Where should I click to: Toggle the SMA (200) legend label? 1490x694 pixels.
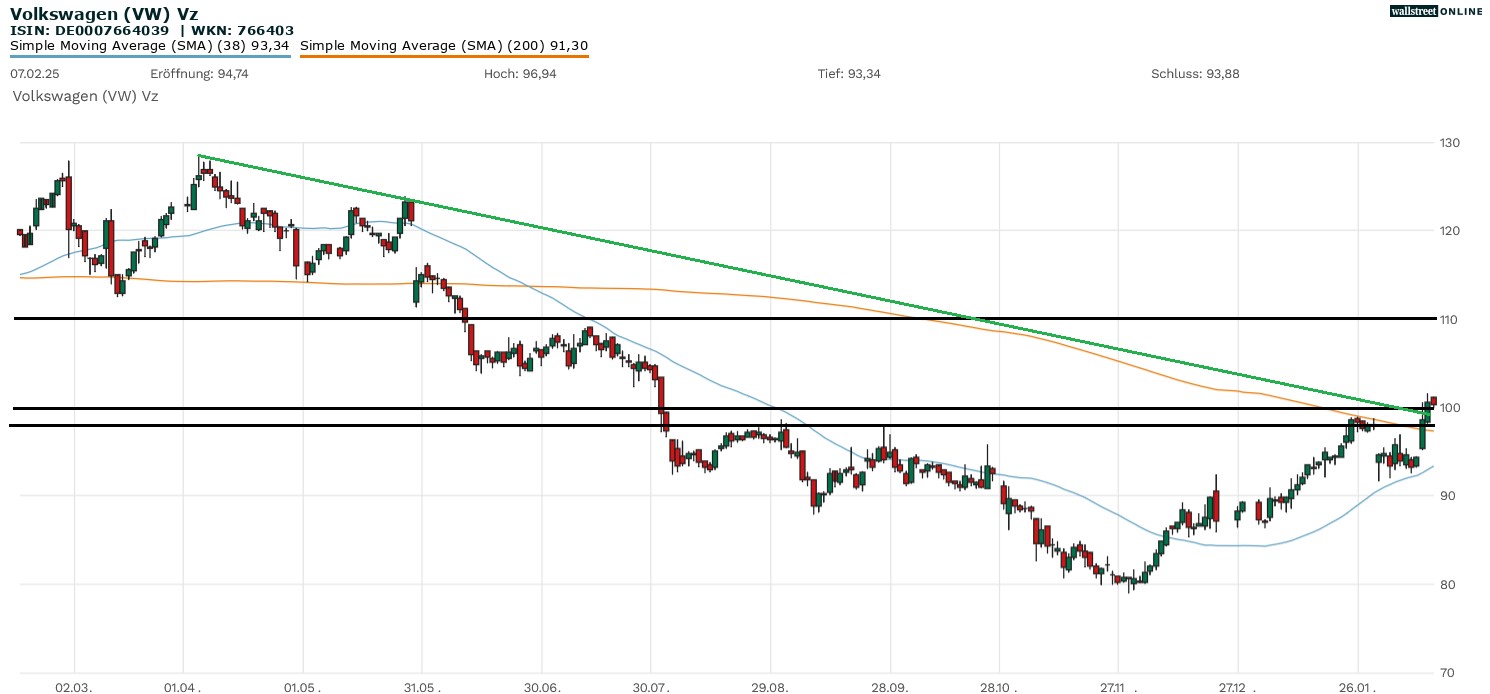[x=444, y=45]
